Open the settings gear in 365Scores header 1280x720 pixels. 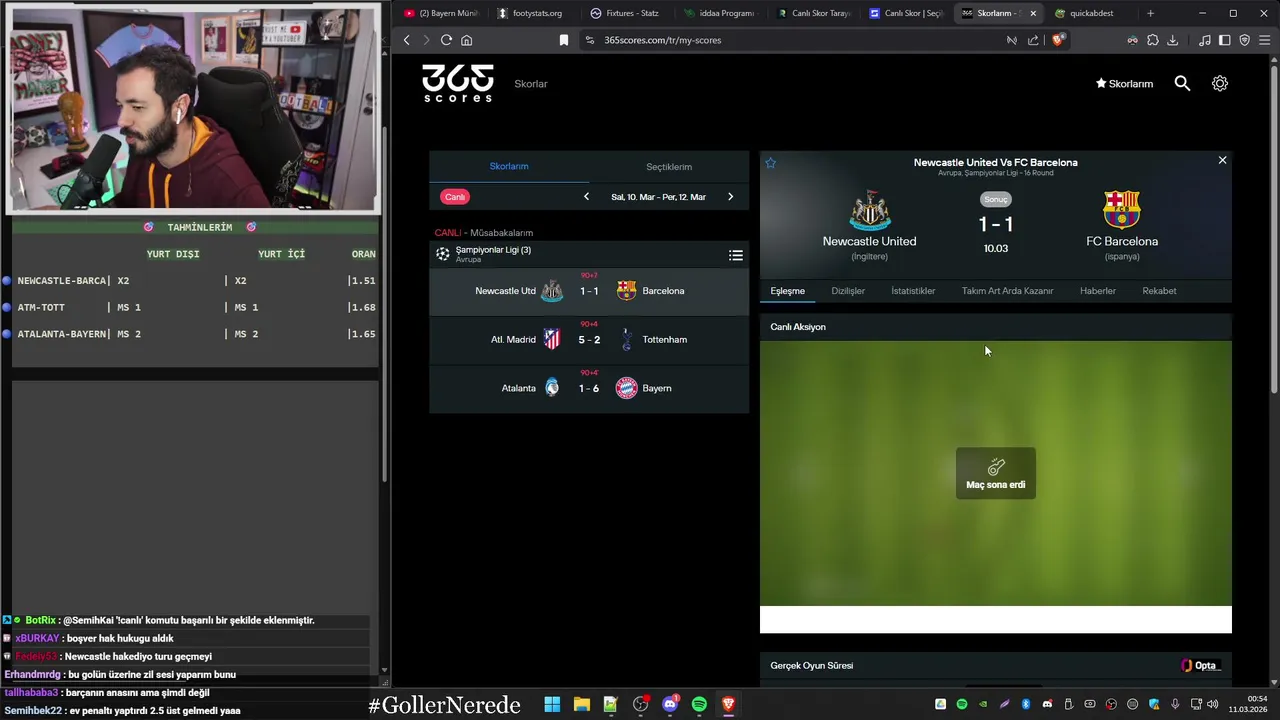click(1220, 84)
